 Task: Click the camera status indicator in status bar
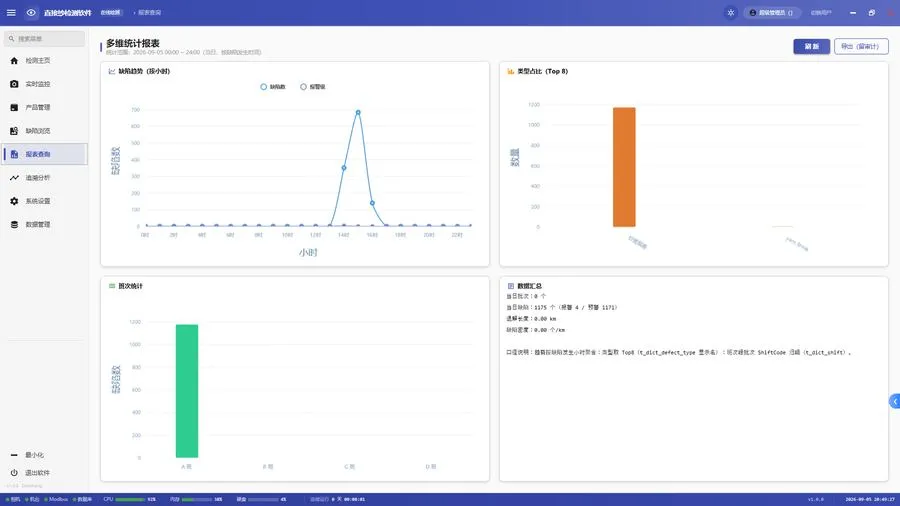click(x=13, y=500)
